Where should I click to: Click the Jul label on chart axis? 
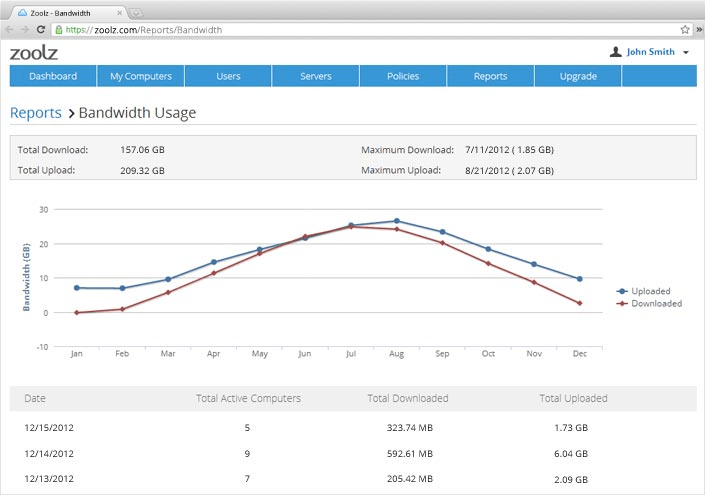coord(351,353)
